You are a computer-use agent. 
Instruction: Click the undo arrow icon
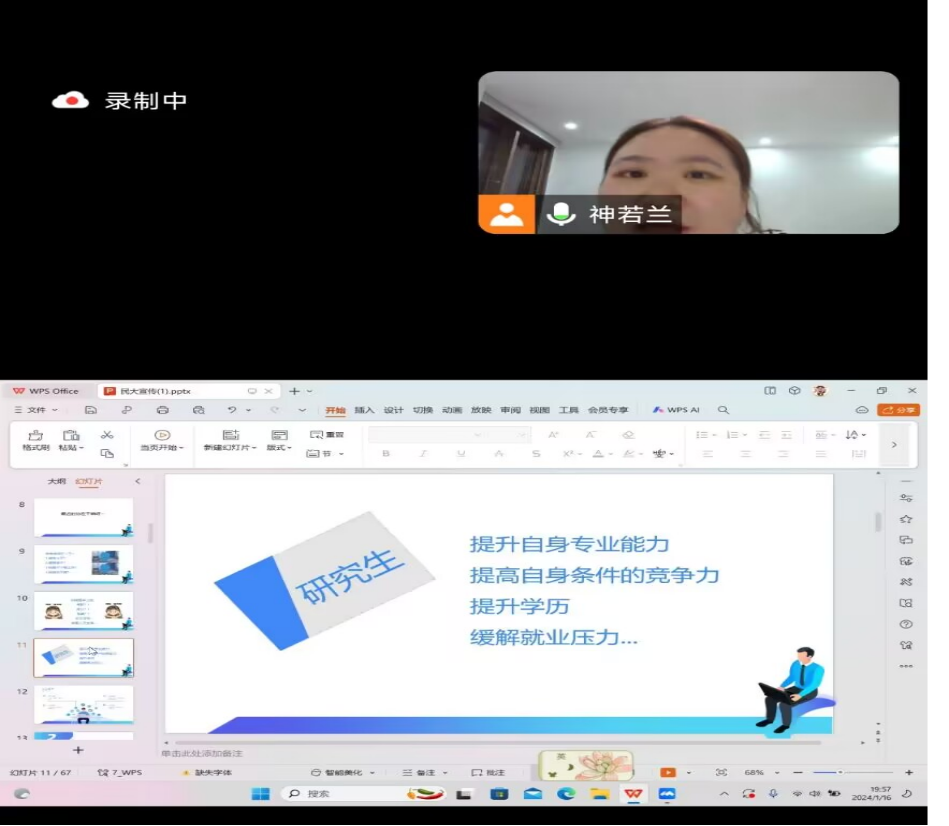click(232, 410)
